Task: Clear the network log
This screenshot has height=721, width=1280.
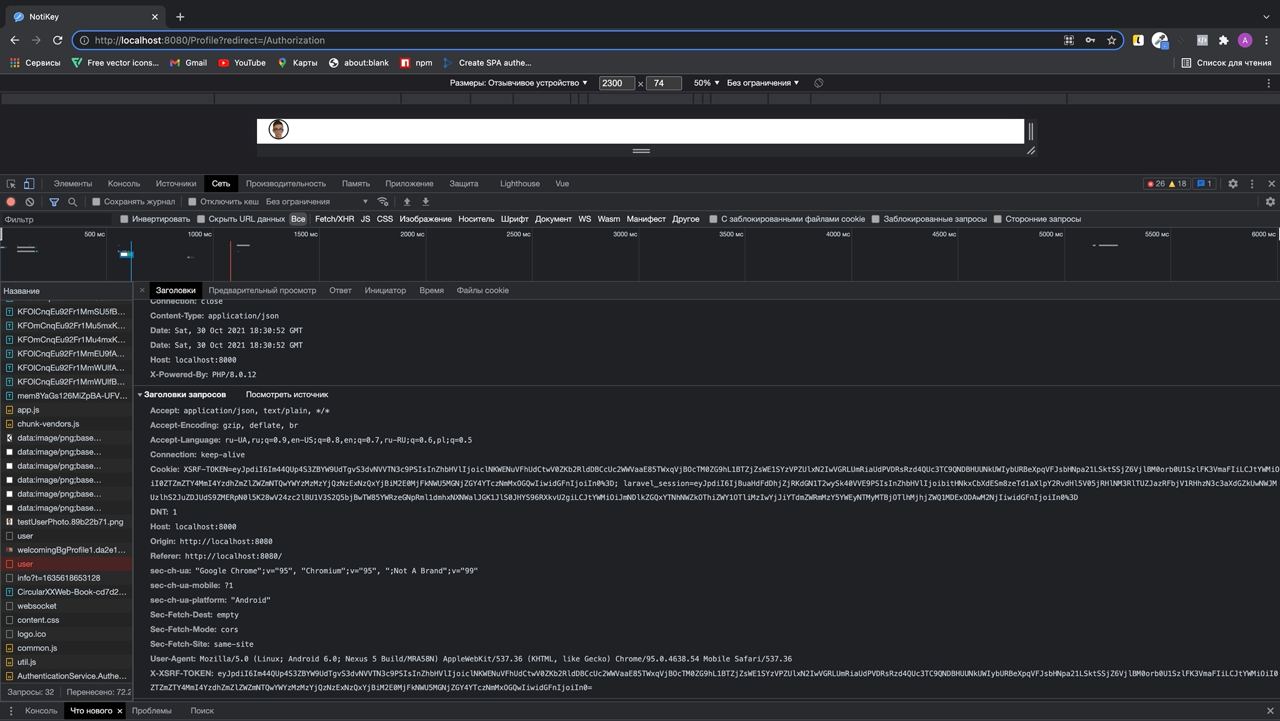Action: coord(30,202)
